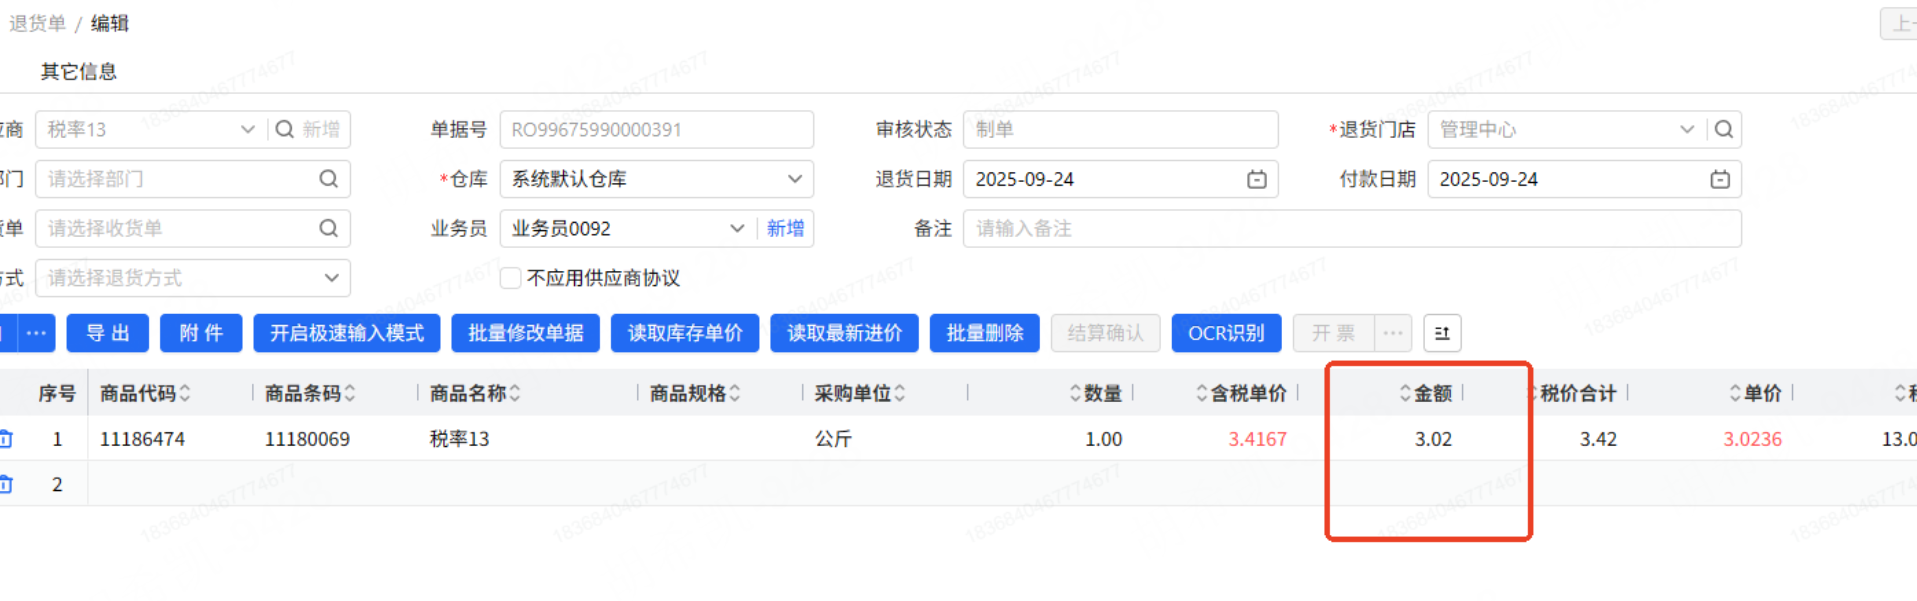The height and width of the screenshot is (601, 1917).
Task: Sort by 数量 column arrows
Action: pos(1076,393)
